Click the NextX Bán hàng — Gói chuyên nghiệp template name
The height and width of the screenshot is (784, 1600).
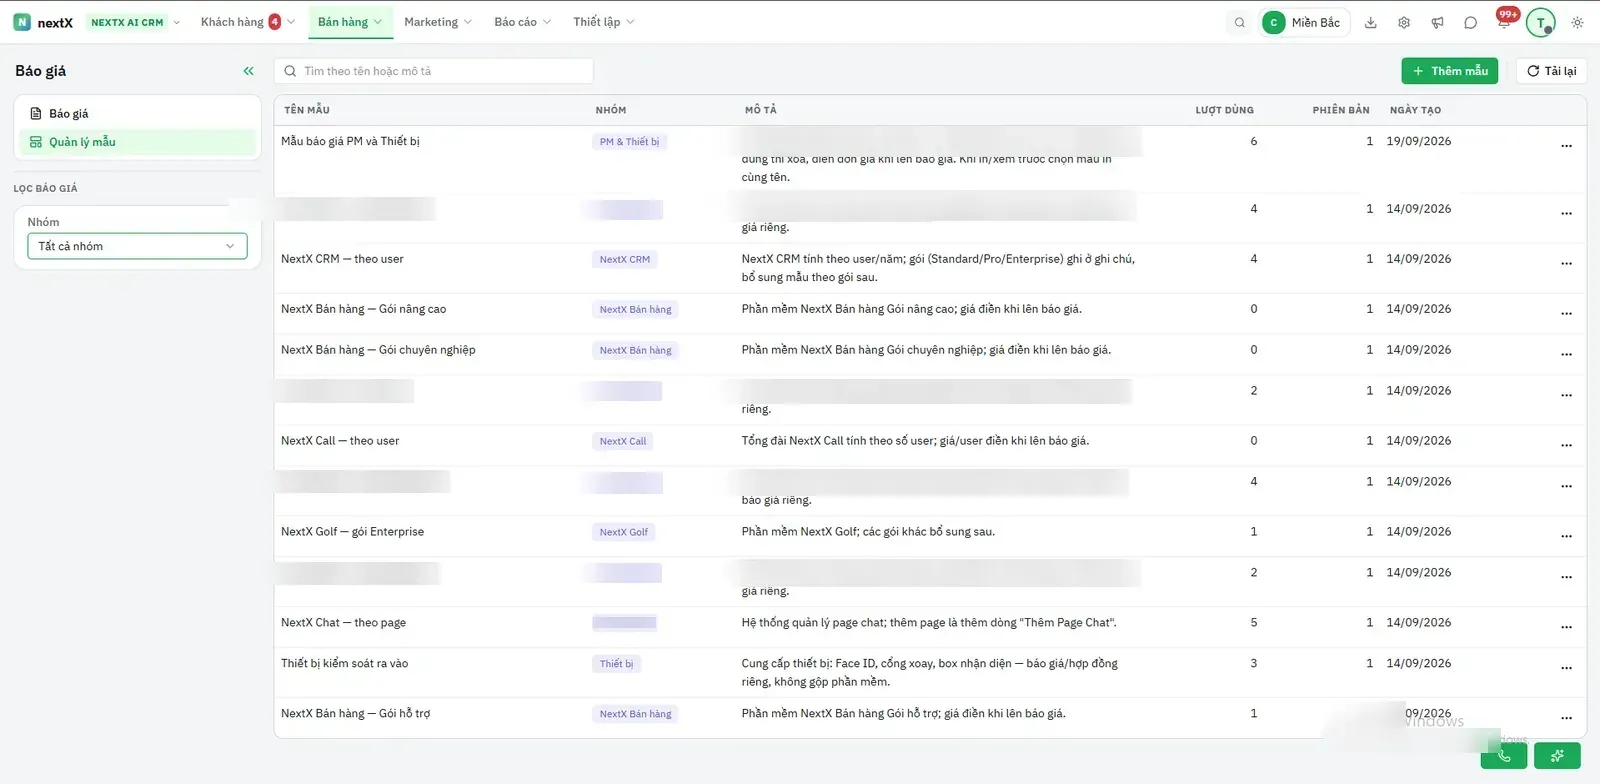378,350
